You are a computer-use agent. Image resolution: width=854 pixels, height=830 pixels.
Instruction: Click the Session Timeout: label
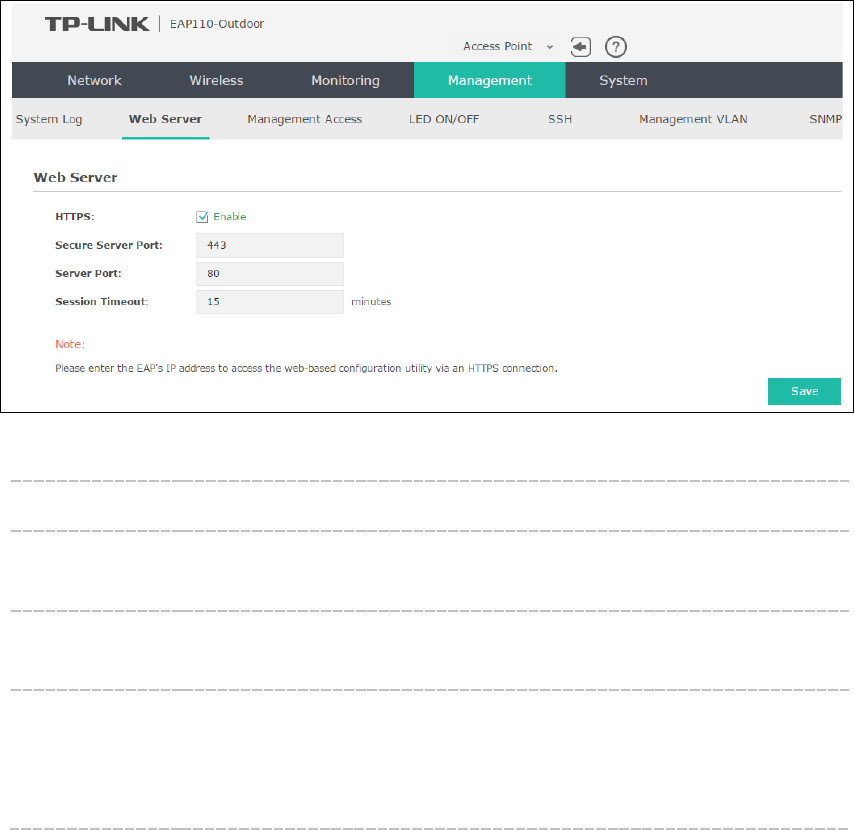point(101,302)
